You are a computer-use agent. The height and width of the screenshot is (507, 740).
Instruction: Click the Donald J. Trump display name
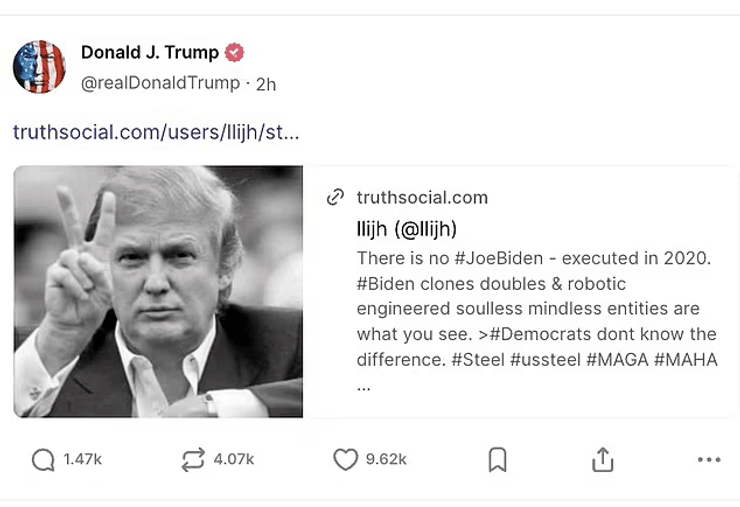click(x=149, y=53)
